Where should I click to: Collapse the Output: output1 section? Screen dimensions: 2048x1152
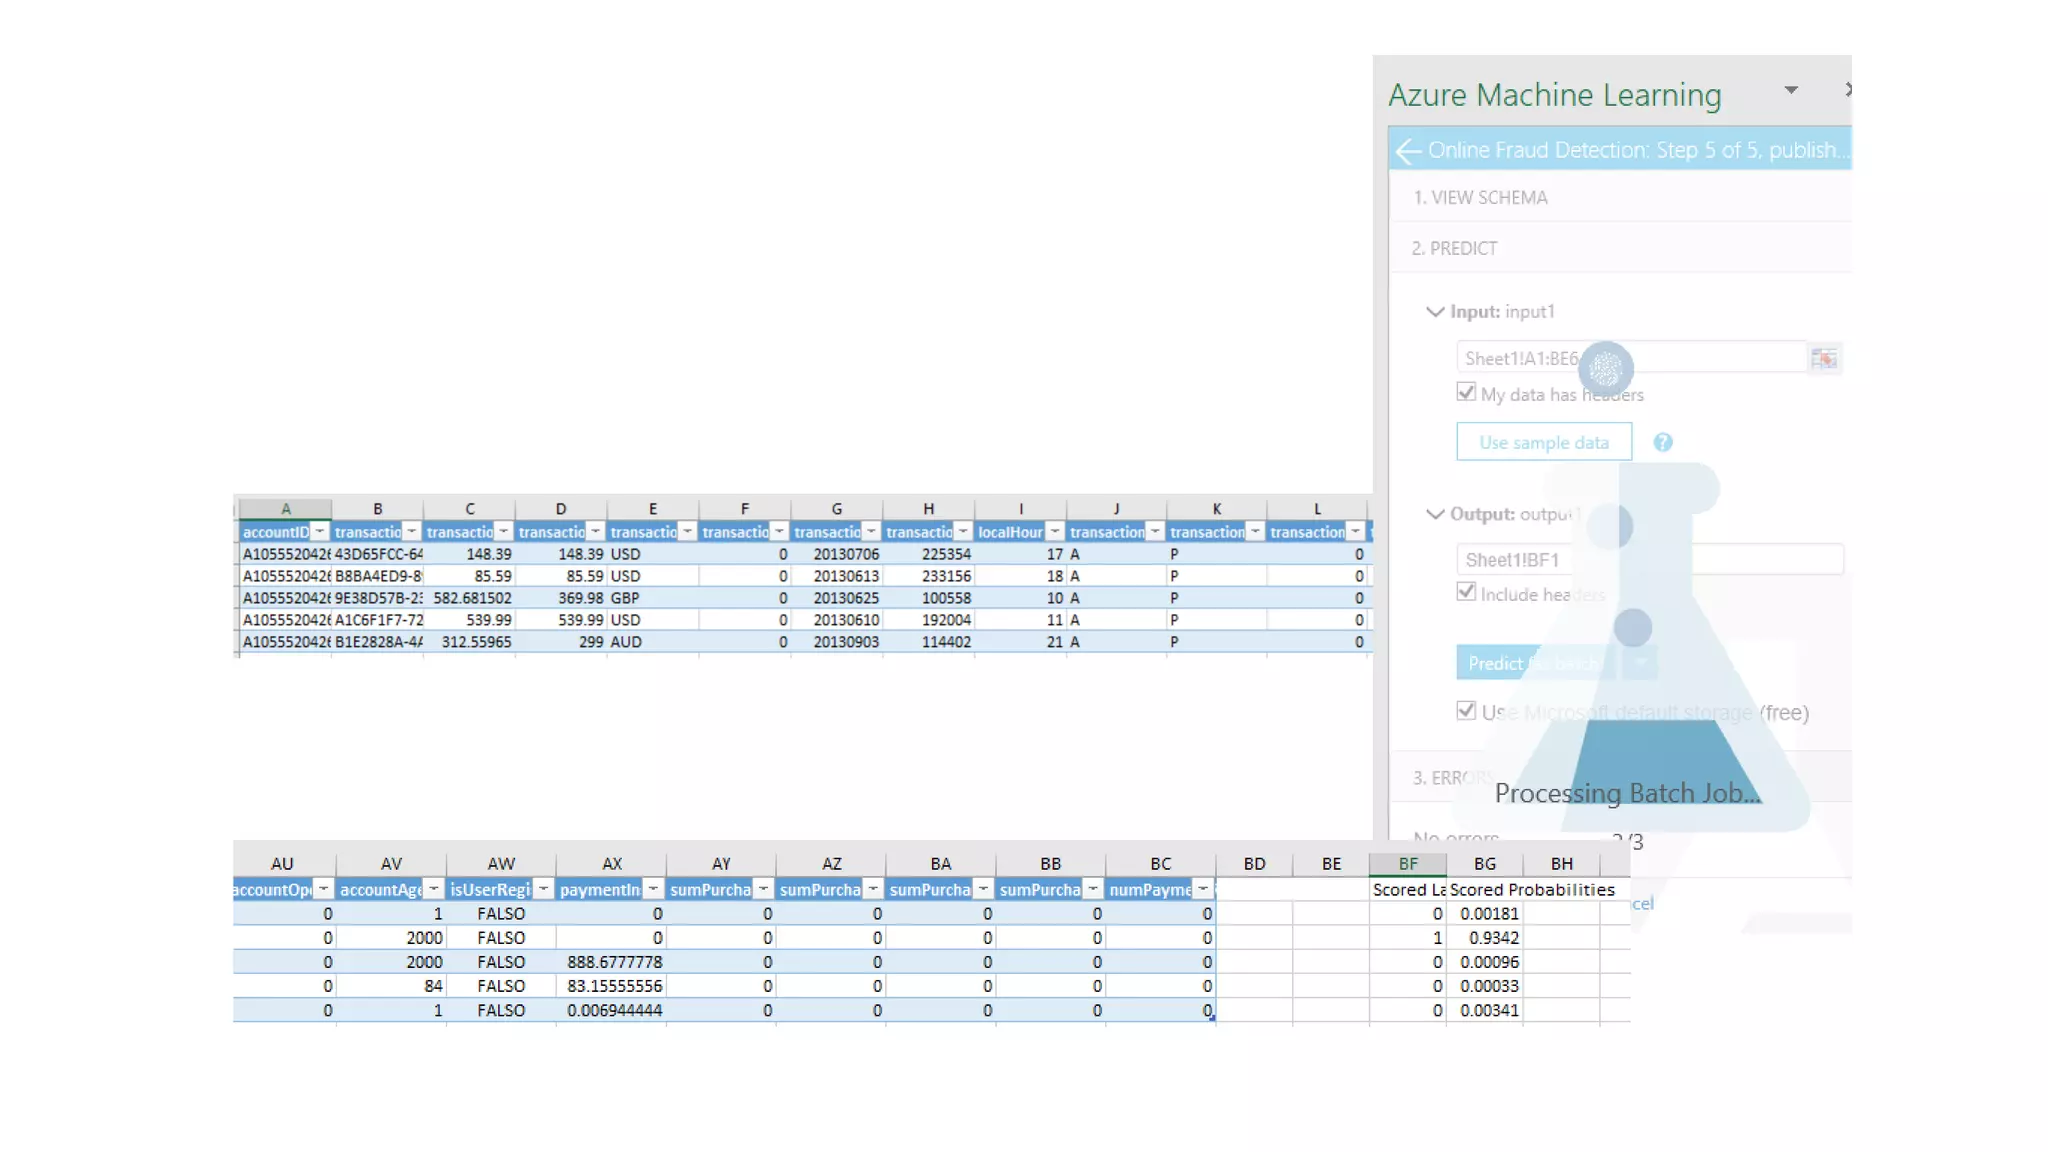tap(1435, 514)
